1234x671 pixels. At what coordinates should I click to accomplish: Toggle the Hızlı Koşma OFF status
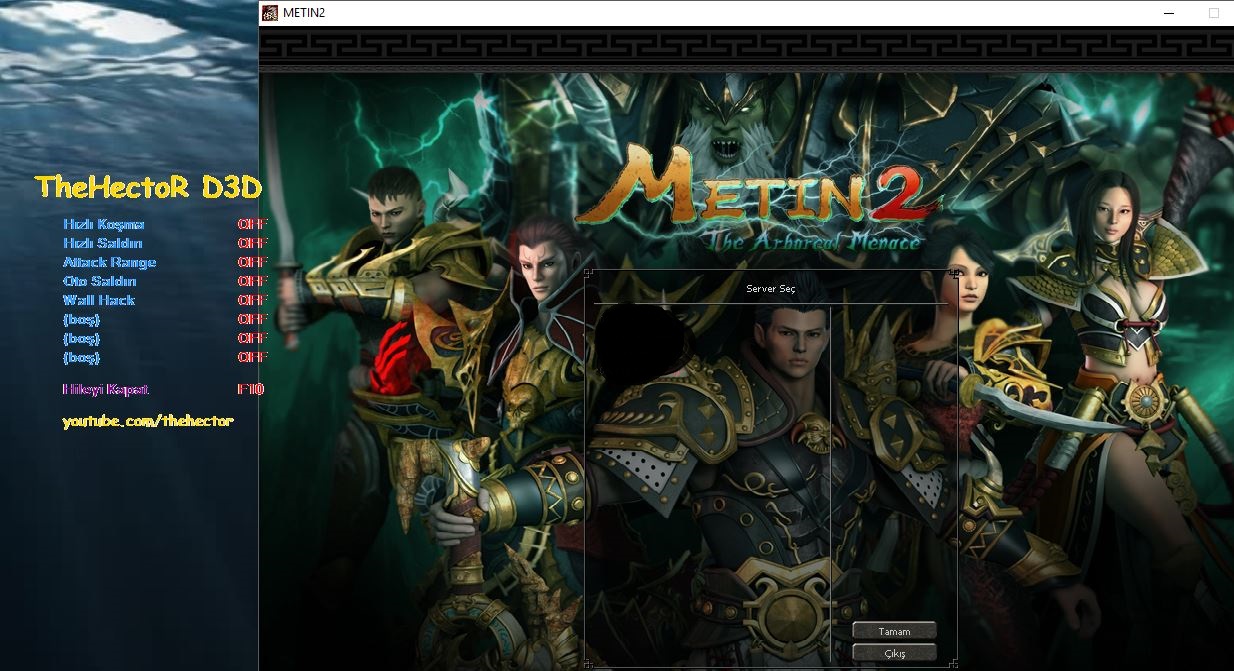pos(253,224)
